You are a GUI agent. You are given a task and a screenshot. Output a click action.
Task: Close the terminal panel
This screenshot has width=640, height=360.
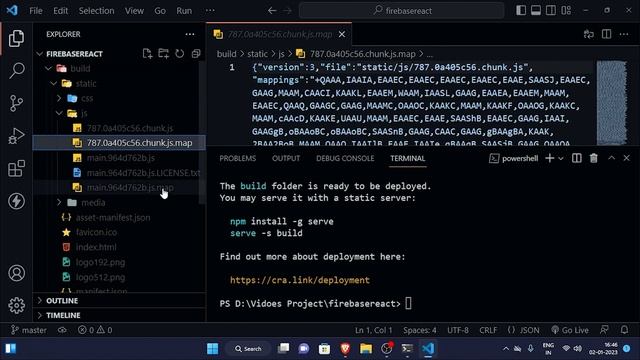click(x=627, y=158)
